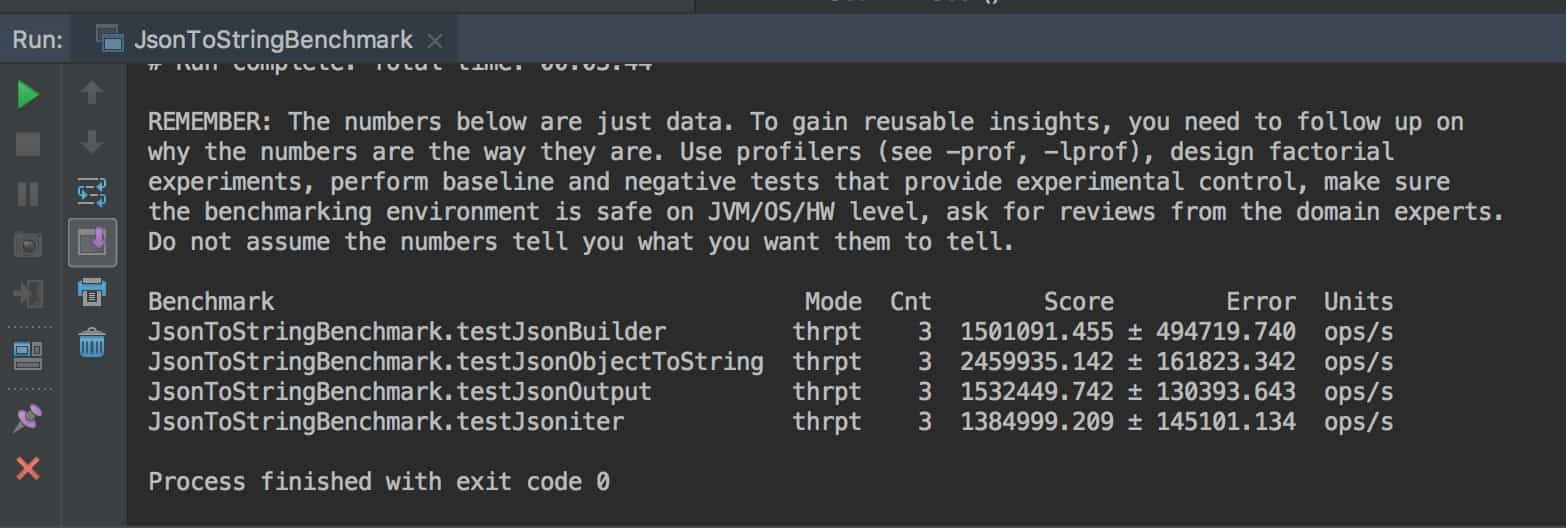The width and height of the screenshot is (1566, 528).
Task: Click the Restore Layout icon
Action: tap(28, 355)
